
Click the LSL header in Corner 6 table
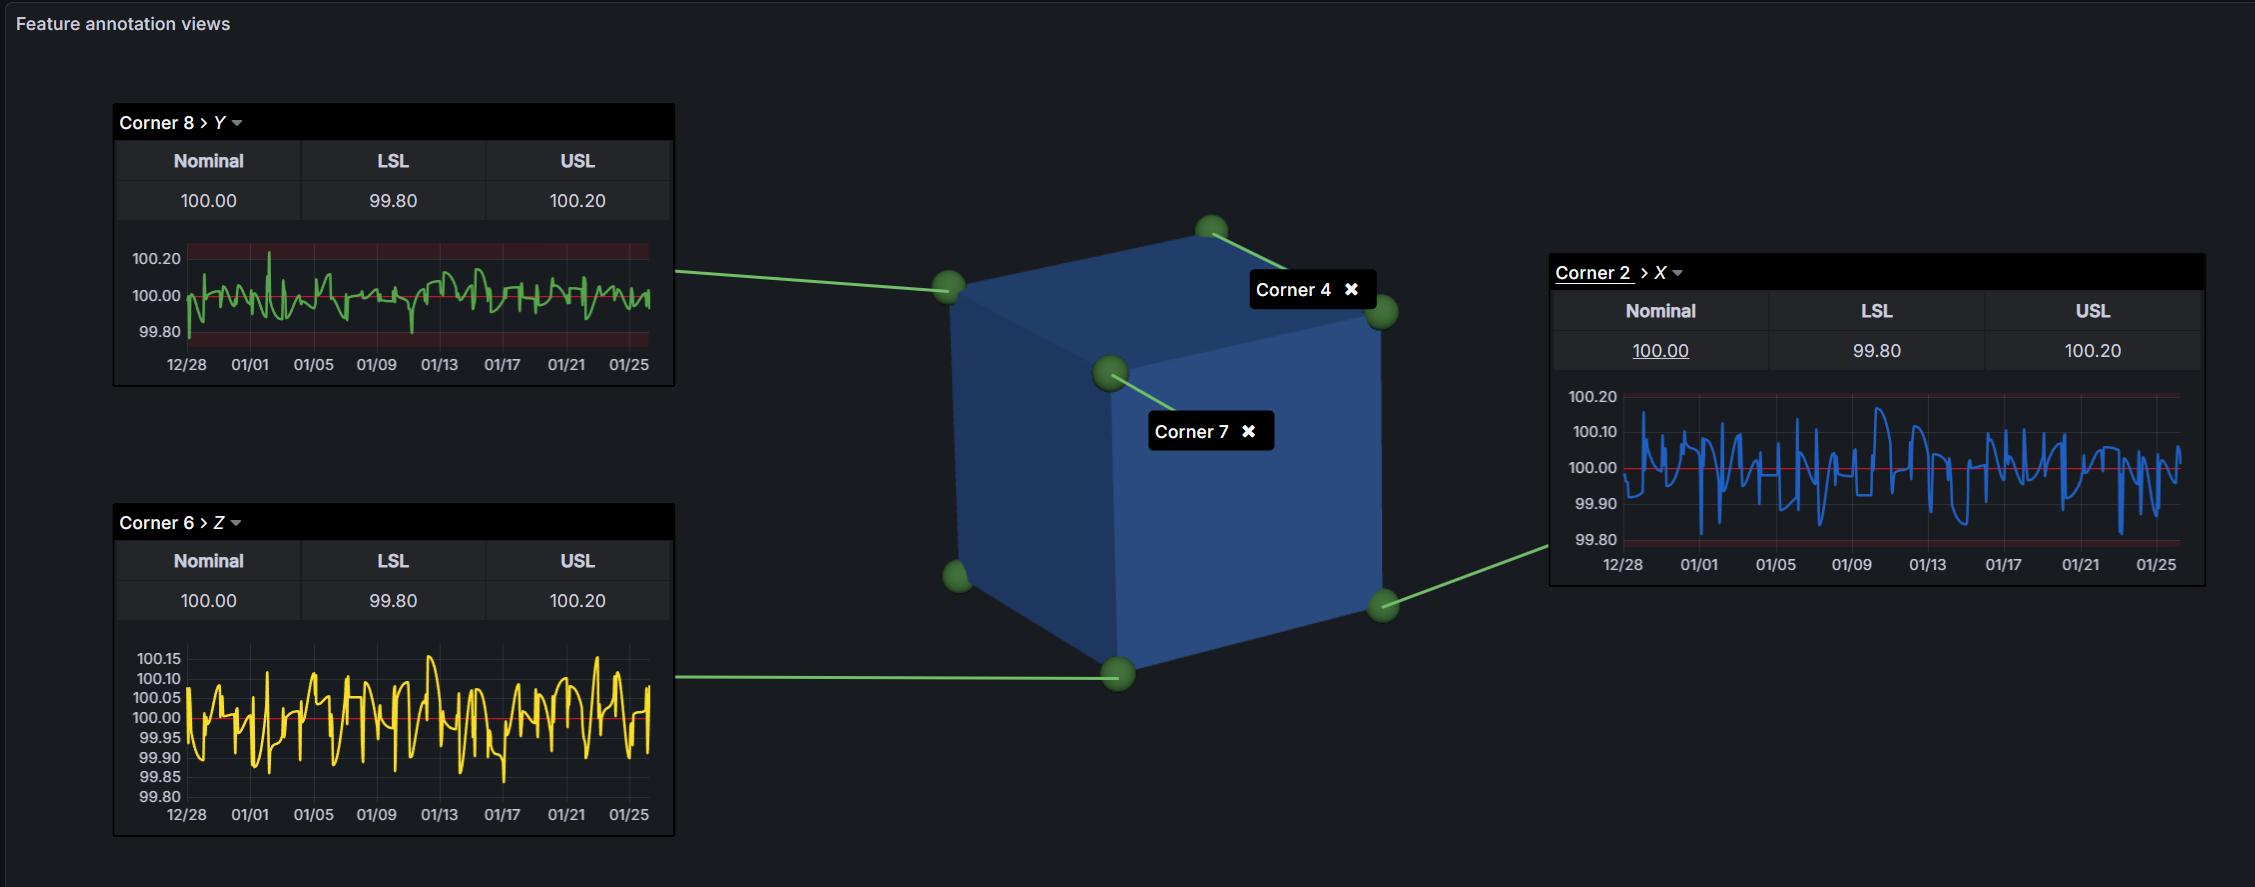393,561
